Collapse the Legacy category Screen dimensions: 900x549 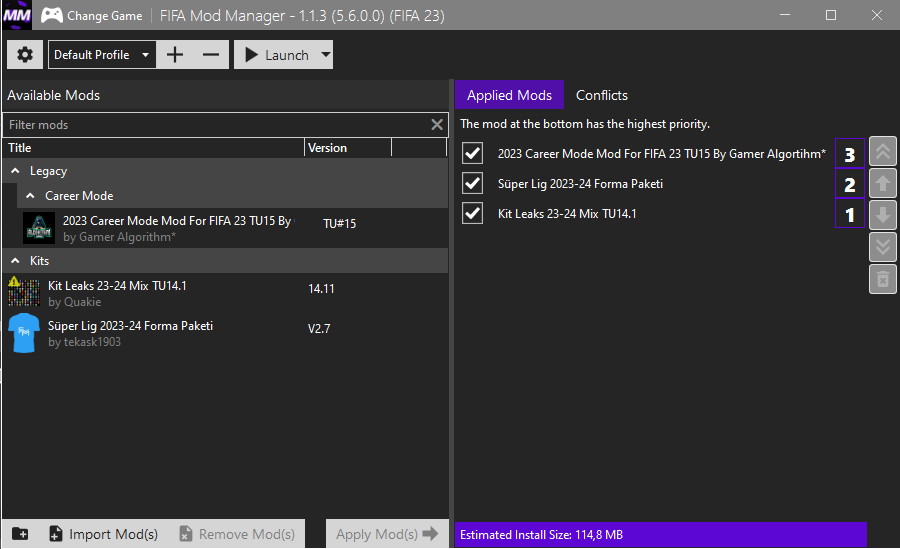tap(15, 171)
